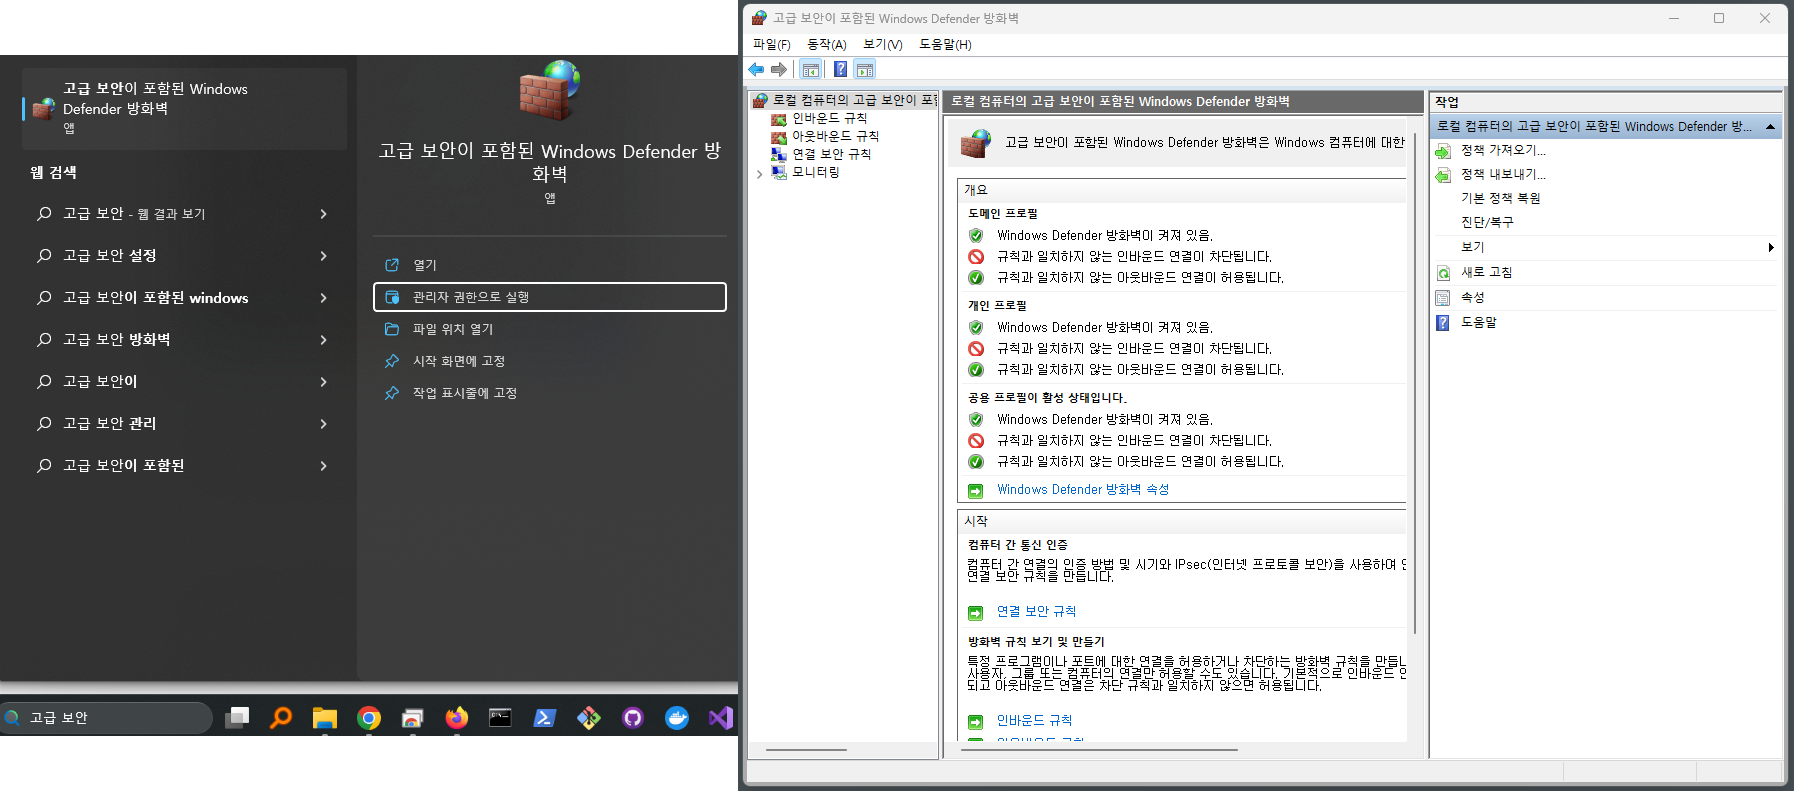
Task: Click the 속성 icon in actions pane
Action: coord(1443,298)
